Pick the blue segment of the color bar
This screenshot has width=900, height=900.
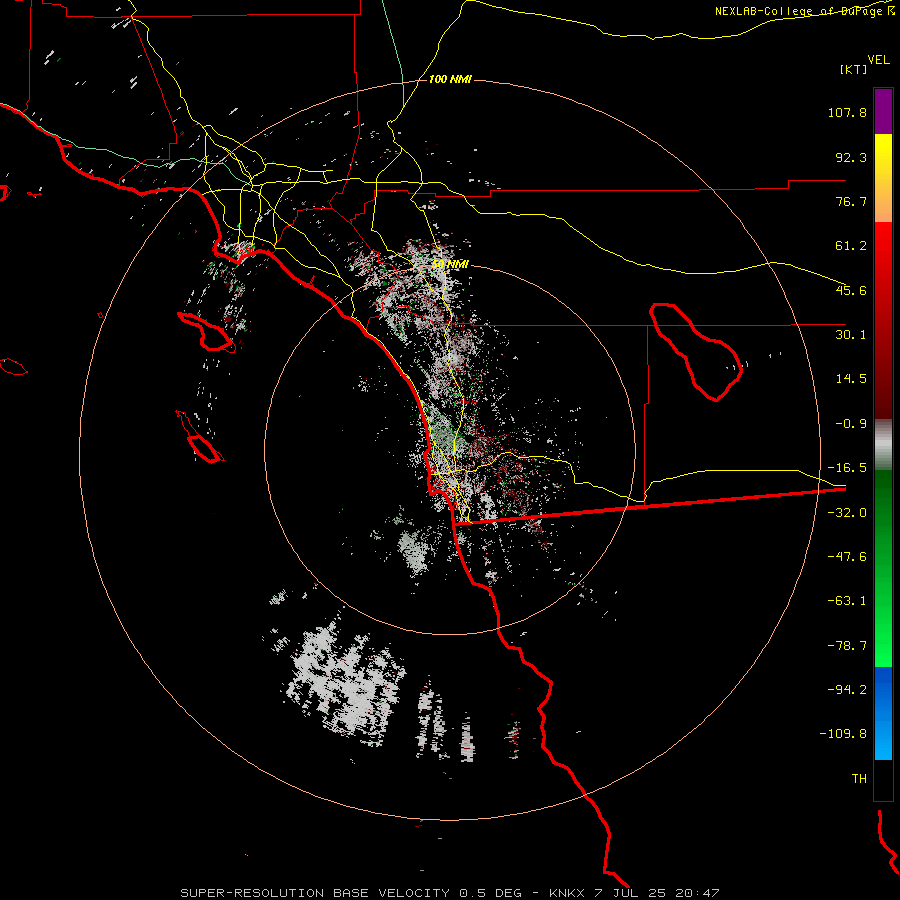coord(883,713)
